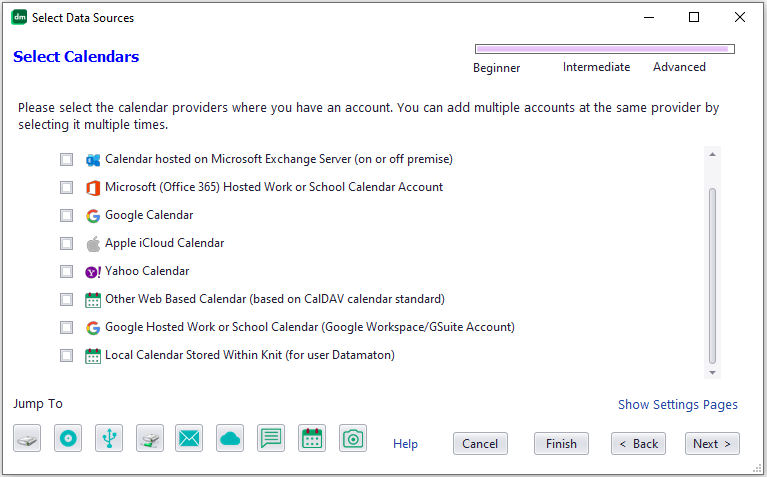Click the CalDAV web calendar icon
Screen dimensions: 767x477
click(x=93, y=299)
